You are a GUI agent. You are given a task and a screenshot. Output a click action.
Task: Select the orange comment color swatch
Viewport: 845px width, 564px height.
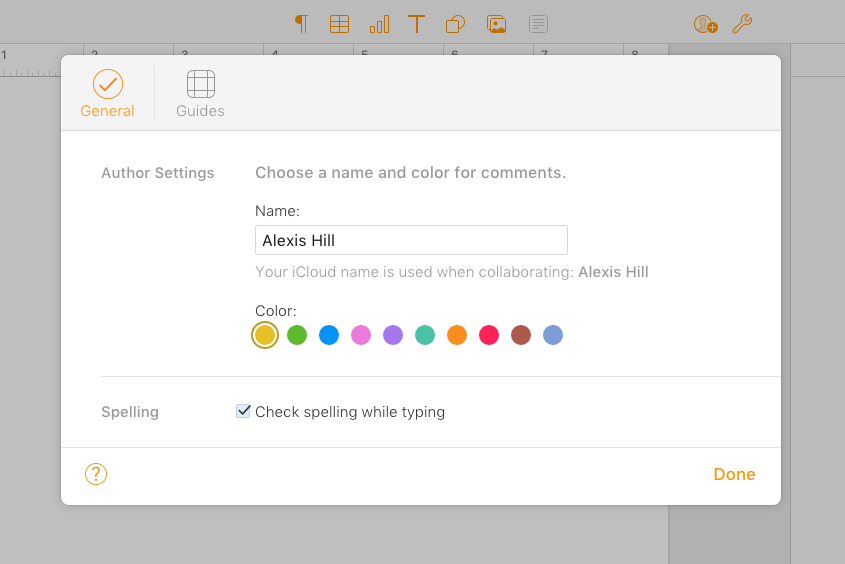click(457, 335)
